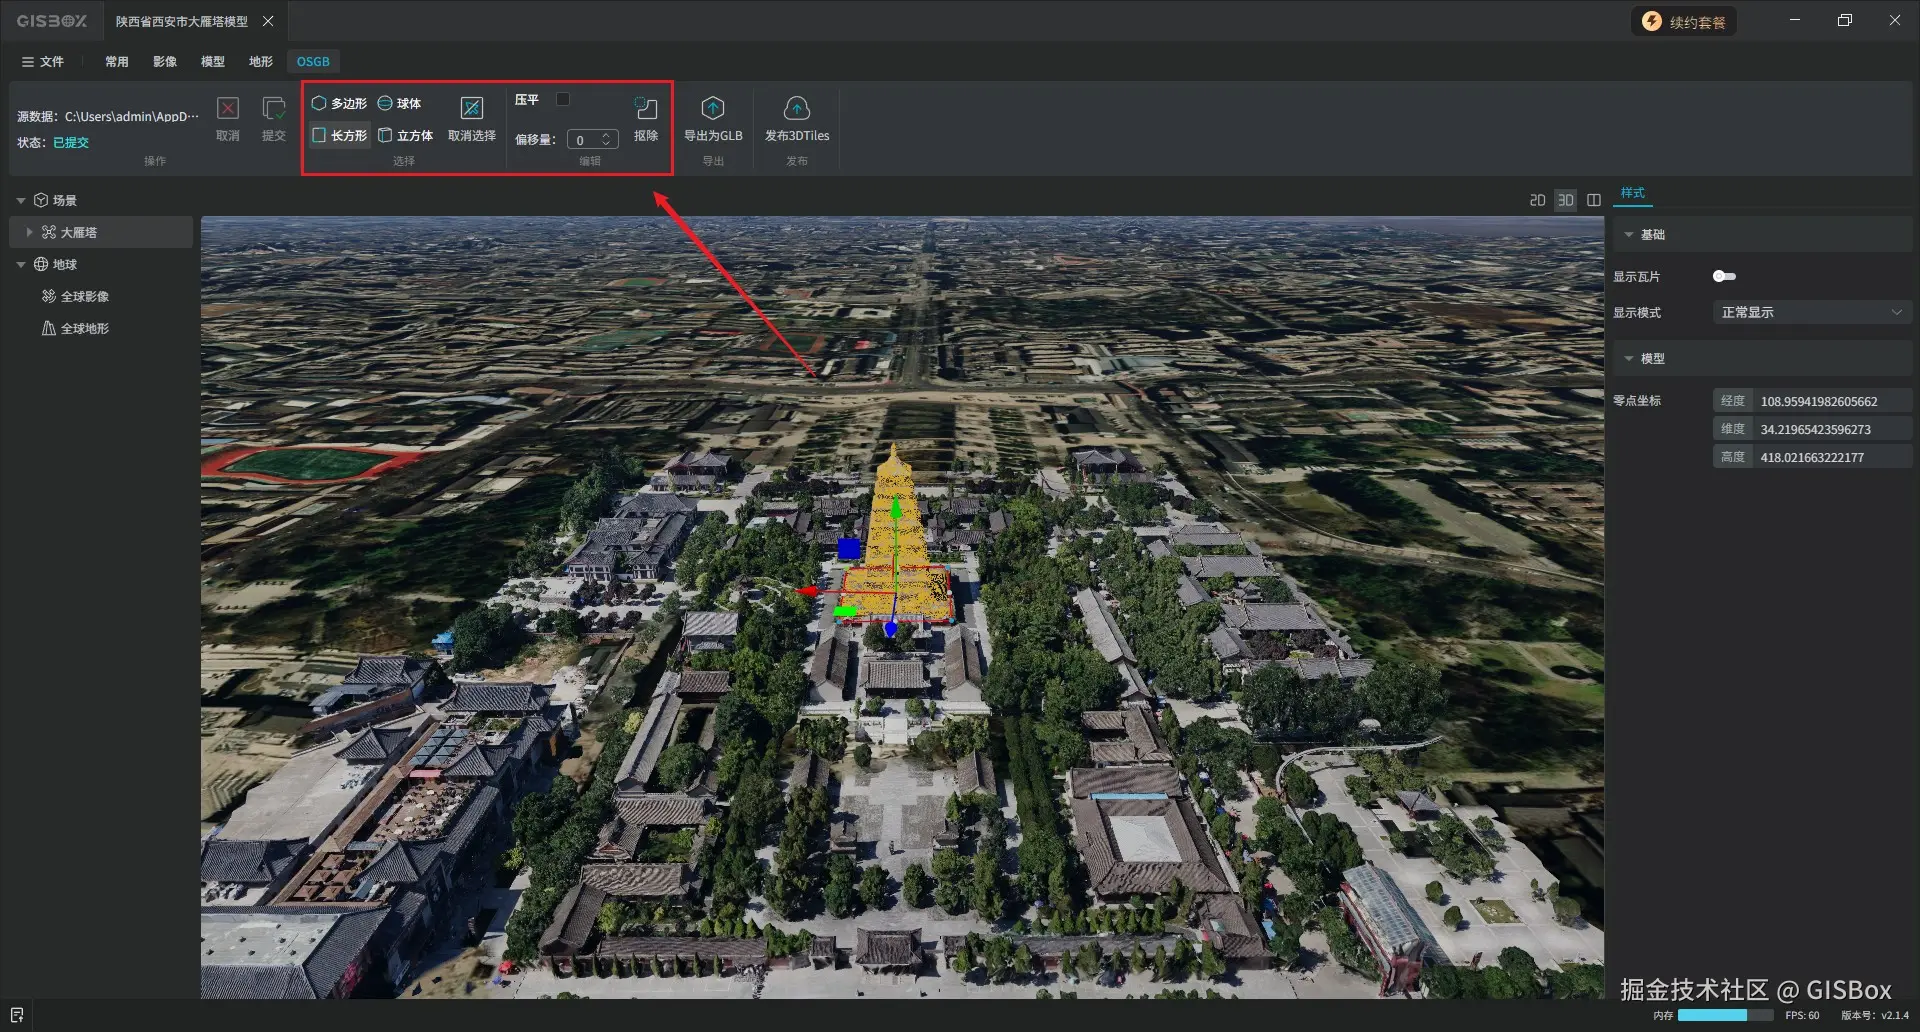The image size is (1920, 1032).
Task: Click the 大雁塔 model node icon
Action: pyautogui.click(x=49, y=232)
